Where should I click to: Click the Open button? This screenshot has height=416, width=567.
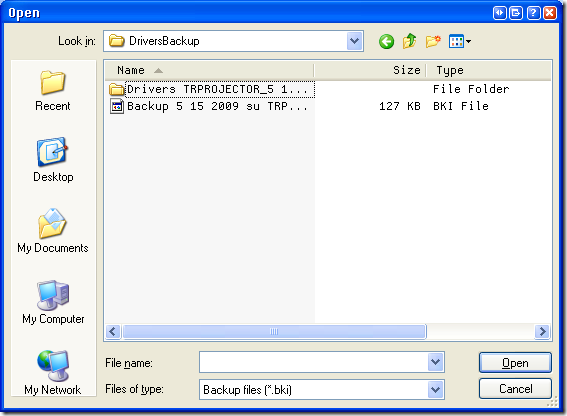coord(515,363)
